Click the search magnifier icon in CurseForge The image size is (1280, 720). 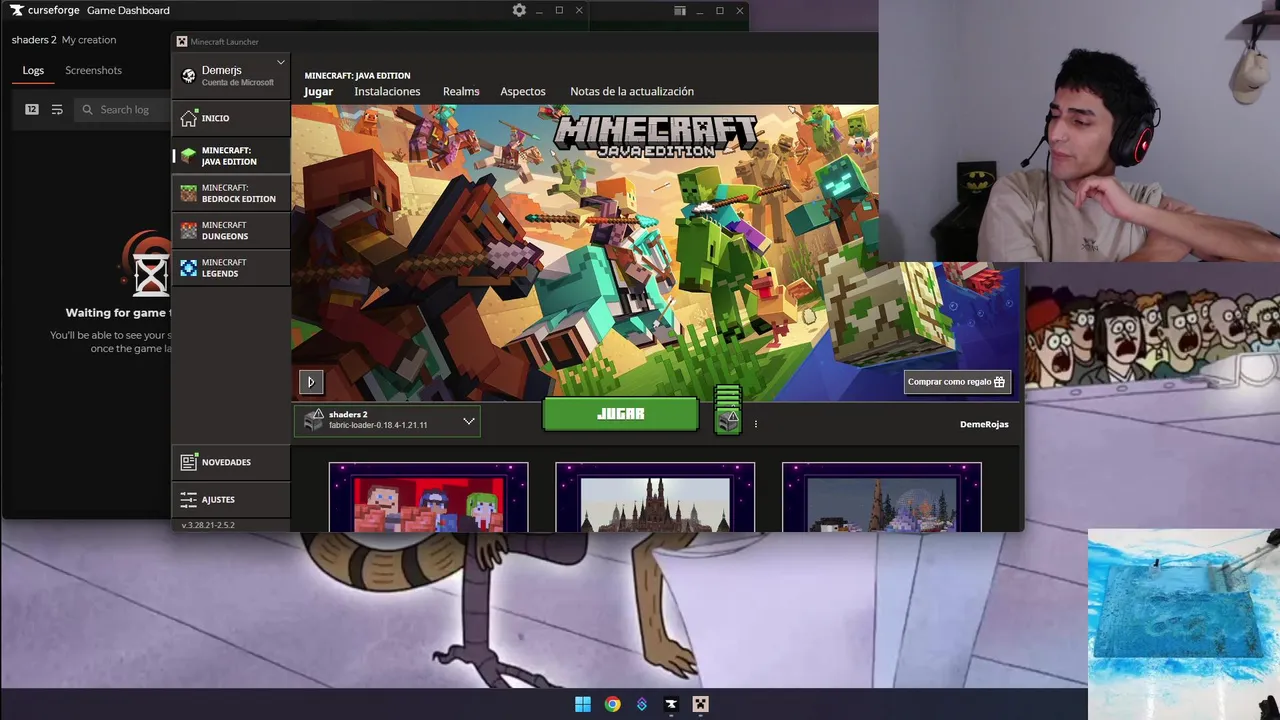(x=88, y=110)
